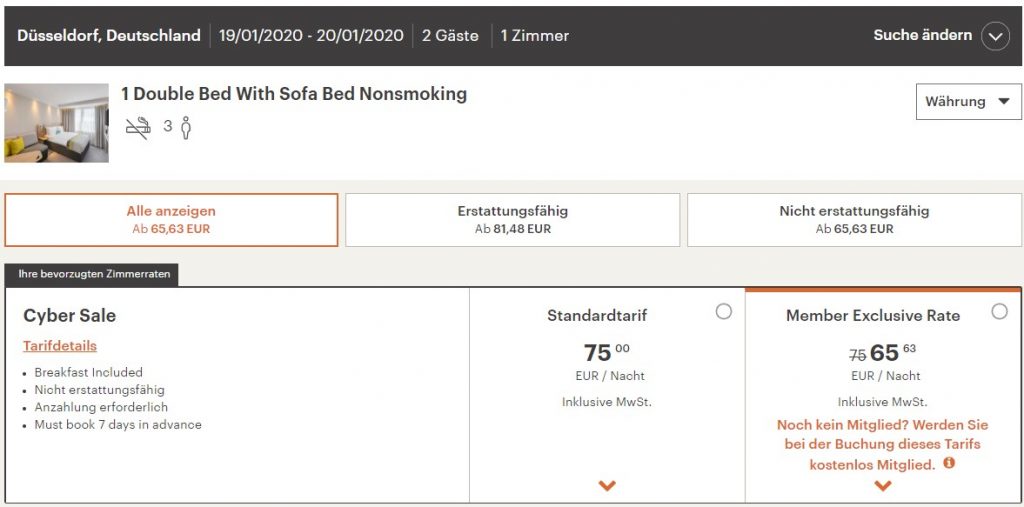The width and height of the screenshot is (1024, 507).
Task: Click Suche ändern to modify search
Action: tap(922, 35)
